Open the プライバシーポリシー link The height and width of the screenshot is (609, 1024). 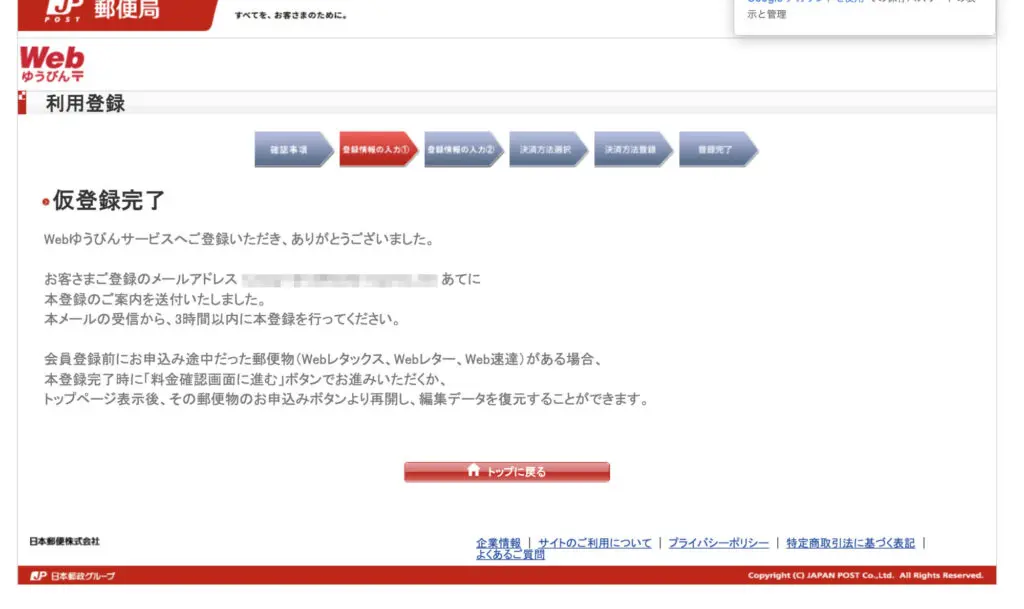point(718,543)
